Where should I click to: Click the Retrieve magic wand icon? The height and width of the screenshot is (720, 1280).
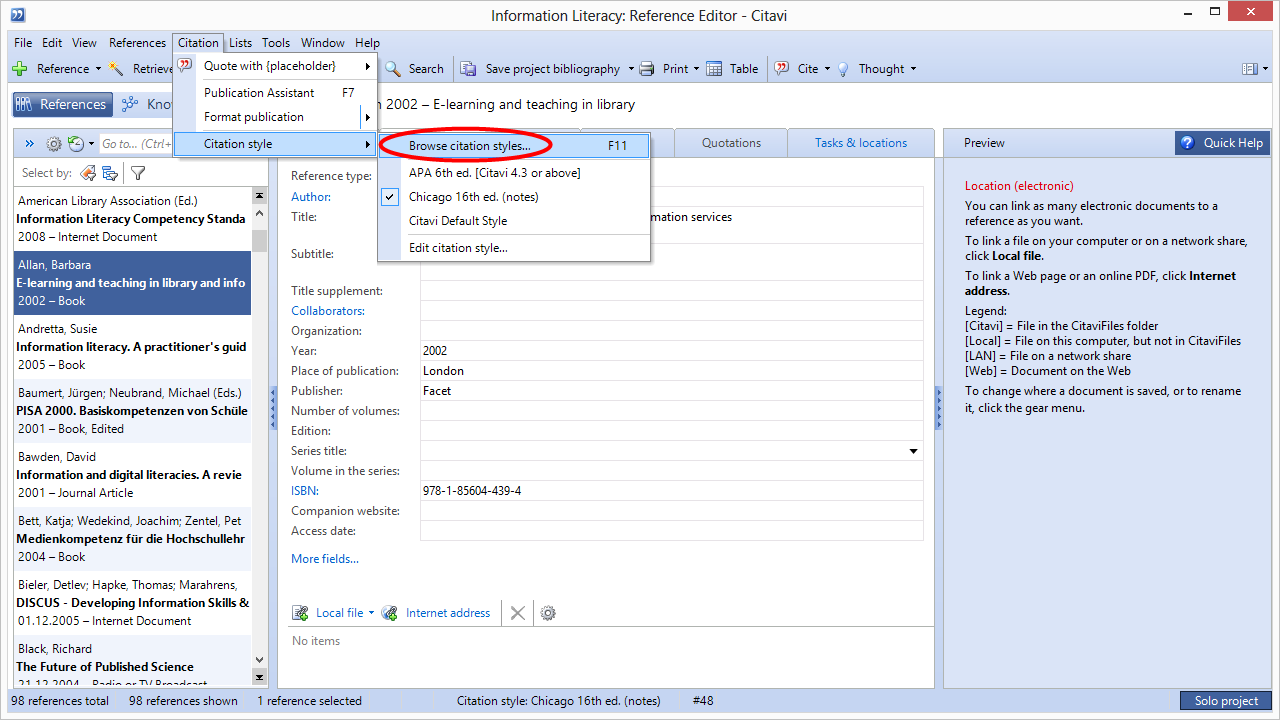(x=116, y=69)
